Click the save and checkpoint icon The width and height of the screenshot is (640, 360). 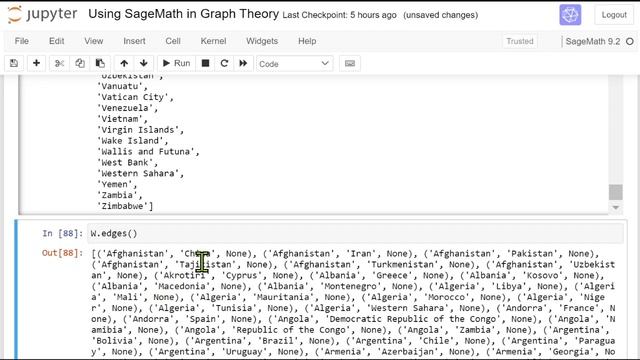(x=14, y=63)
